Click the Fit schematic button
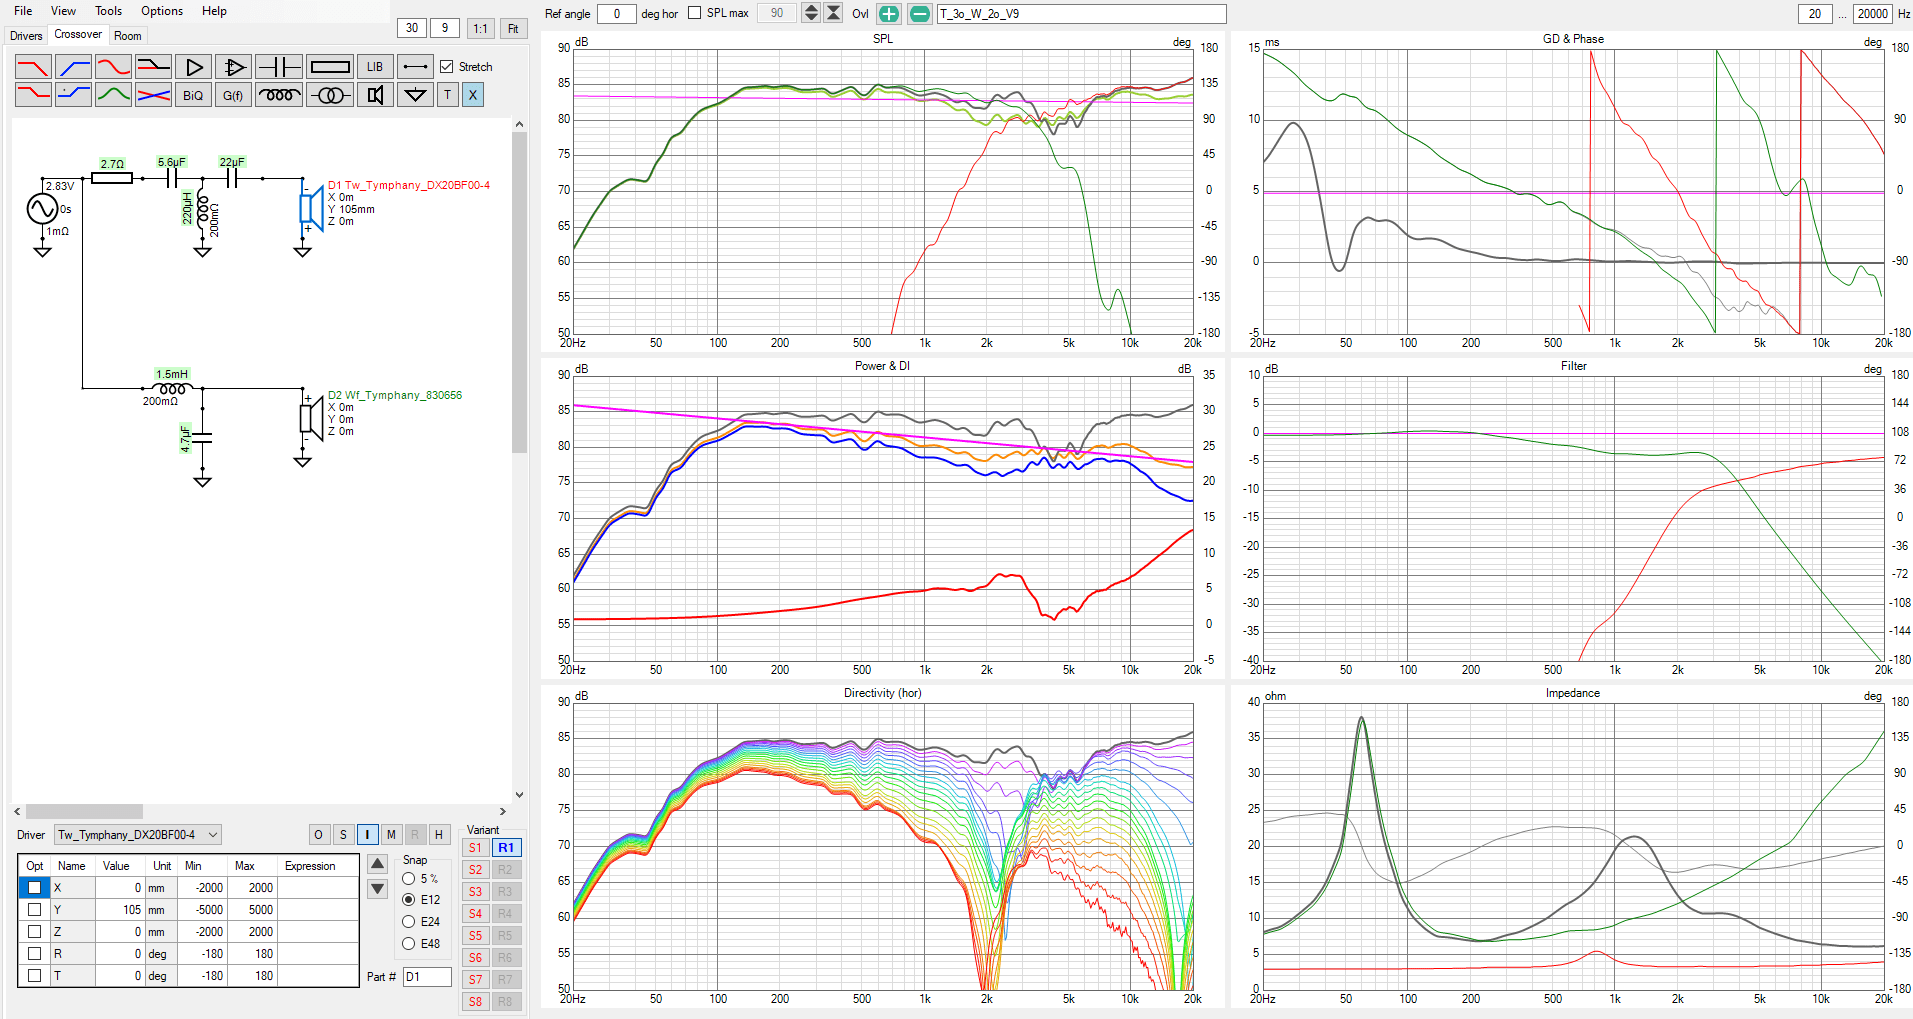This screenshot has width=1913, height=1019. 513,28
